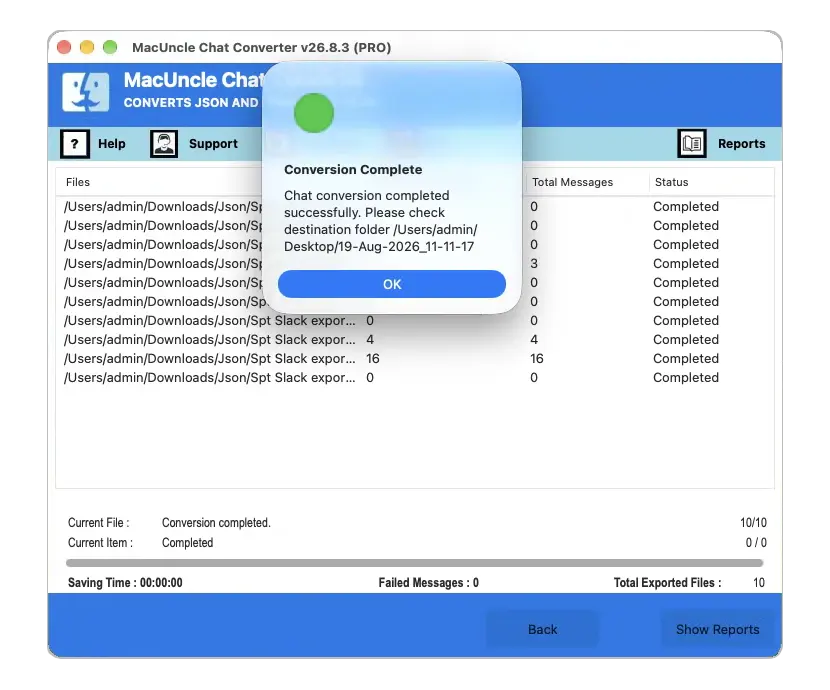This screenshot has width=830, height=690.
Task: Click the 0 / 0 item counter
Action: click(756, 542)
